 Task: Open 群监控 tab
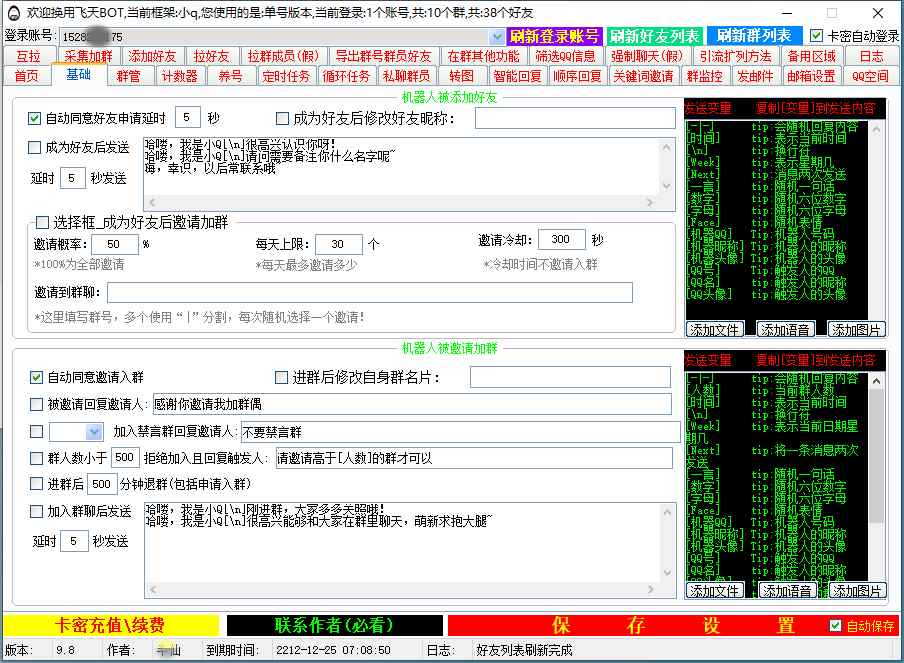pyautogui.click(x=705, y=76)
